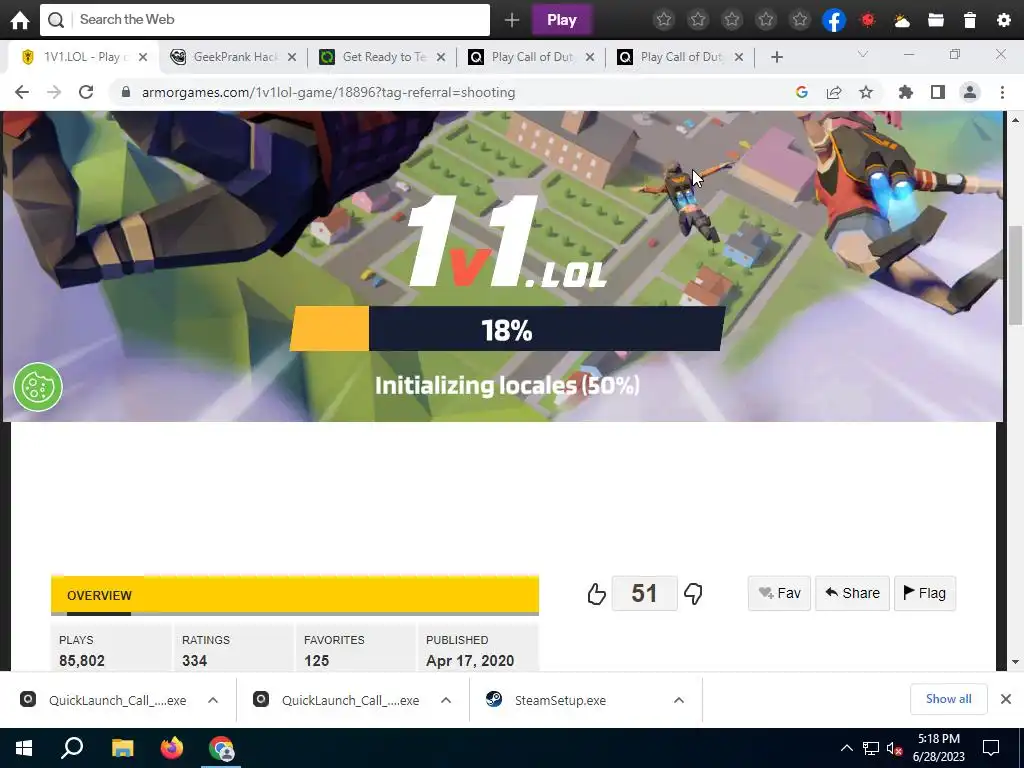Open File Explorer from taskbar

[122, 748]
